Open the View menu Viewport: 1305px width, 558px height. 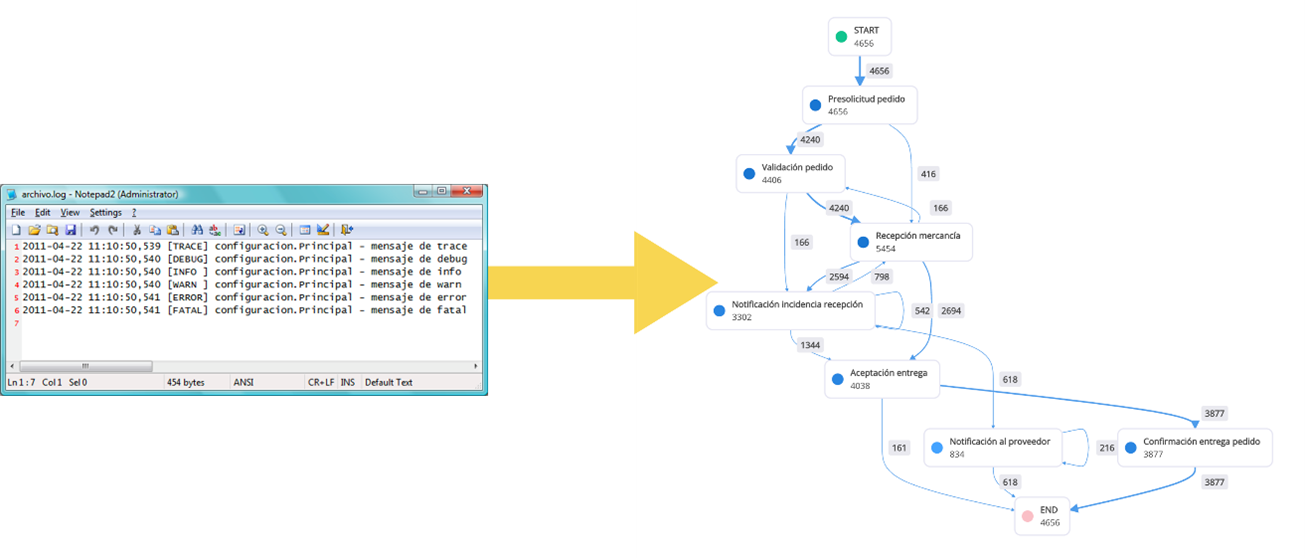pos(70,212)
